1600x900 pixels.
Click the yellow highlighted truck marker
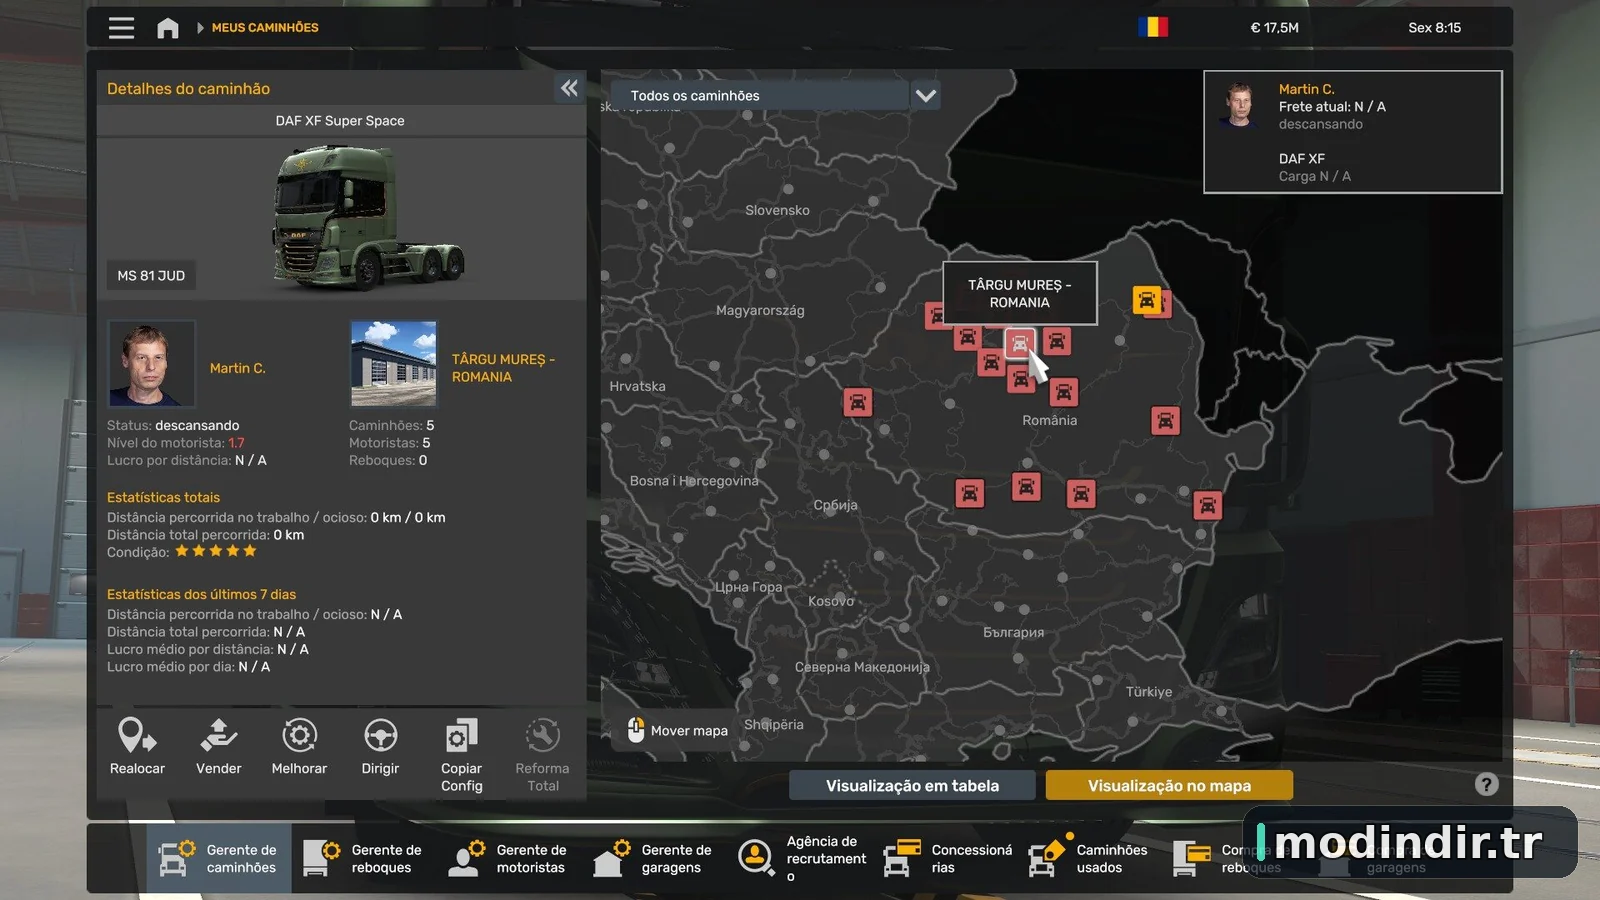pyautogui.click(x=1147, y=299)
